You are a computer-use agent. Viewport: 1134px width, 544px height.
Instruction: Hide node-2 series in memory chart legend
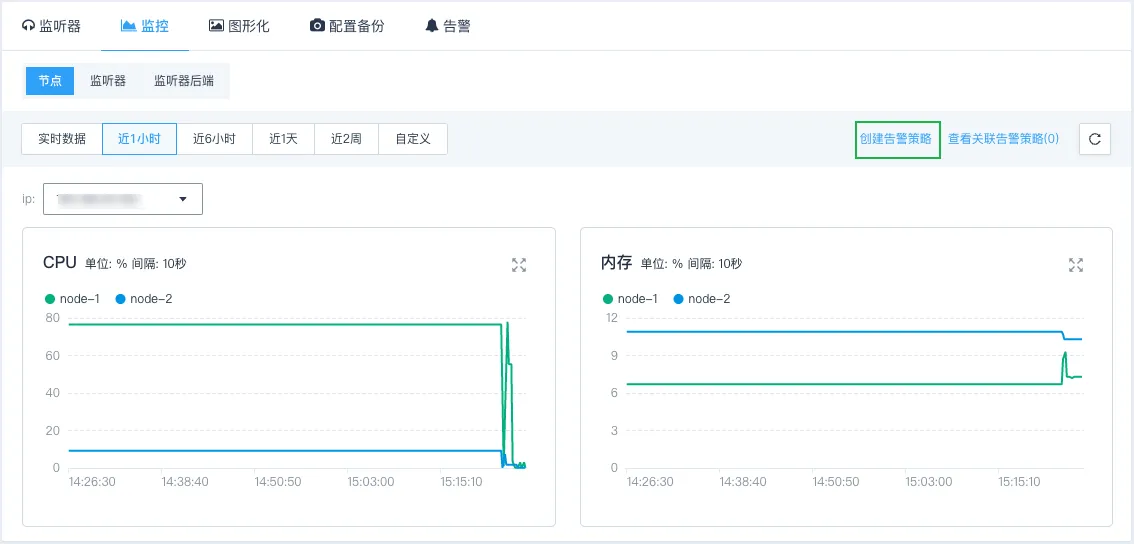tap(702, 299)
